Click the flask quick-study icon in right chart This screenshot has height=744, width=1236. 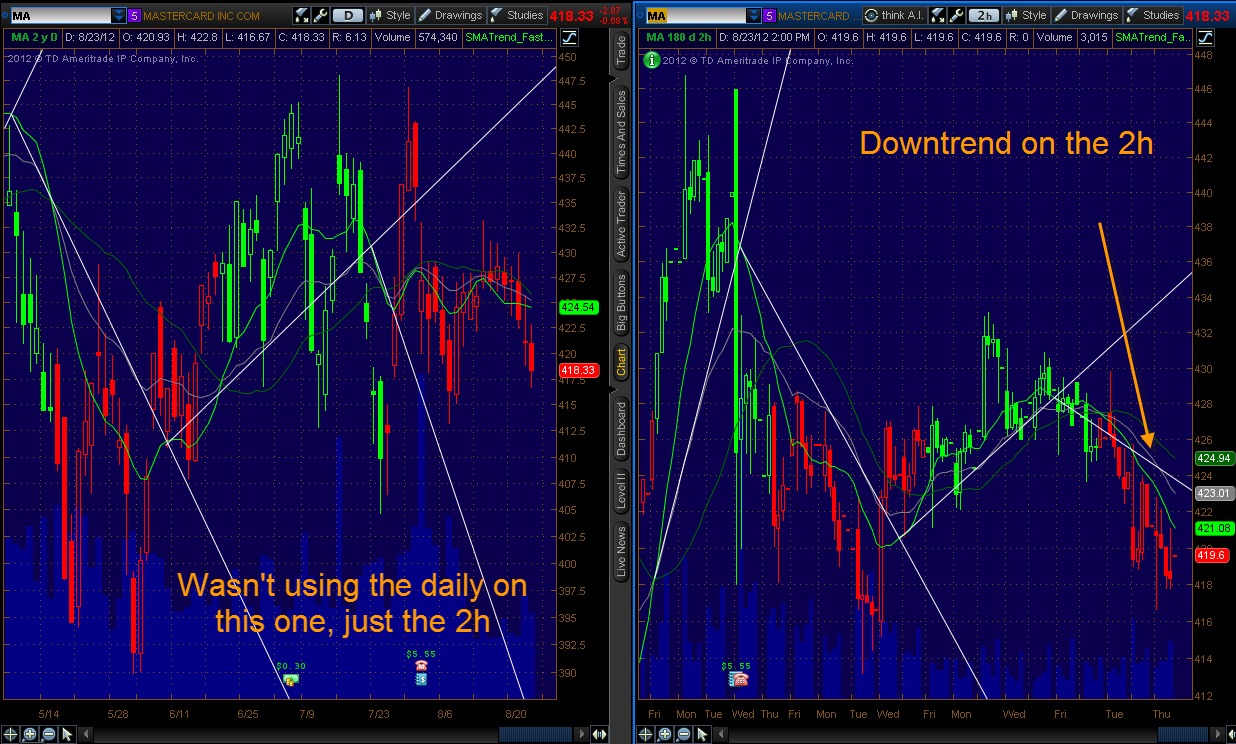937,16
